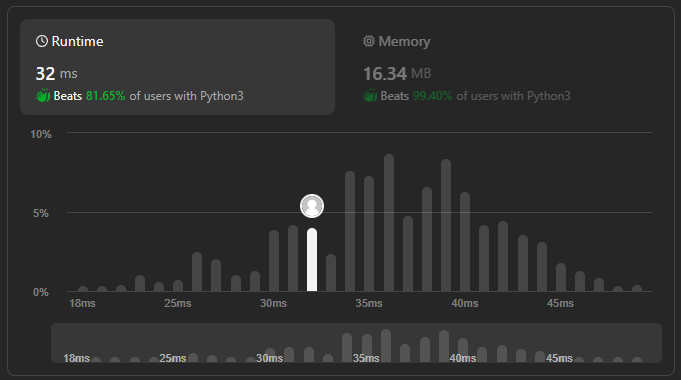Click the tallest bar at 36ms
Screen dimensions: 681x380
tap(389, 223)
